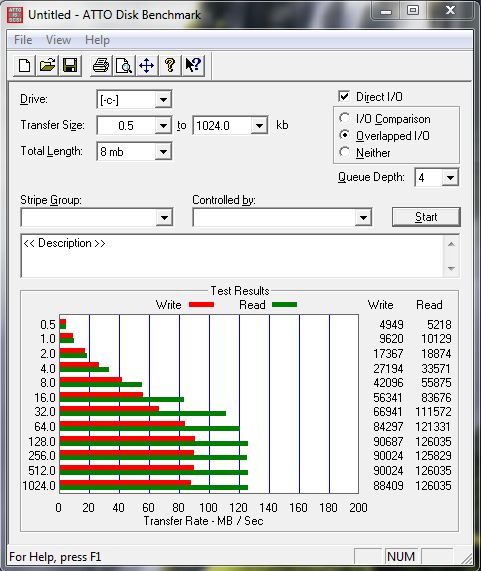
Task: Choose the Neither radio option
Action: [x=344, y=152]
